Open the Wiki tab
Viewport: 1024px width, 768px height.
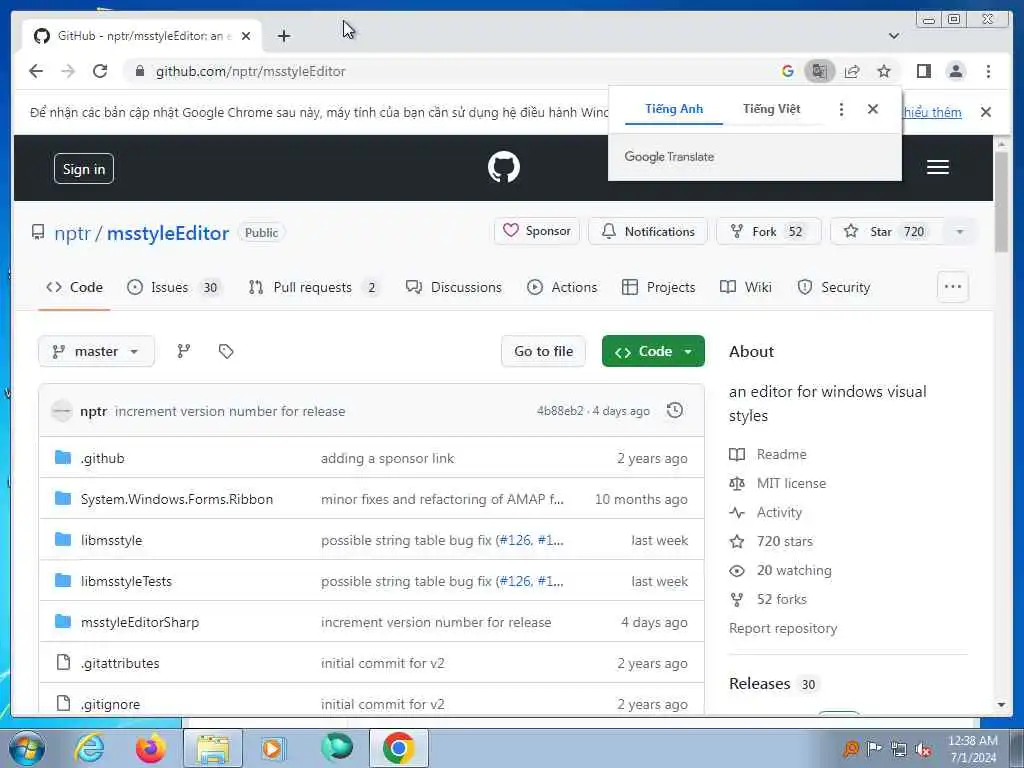coord(746,287)
